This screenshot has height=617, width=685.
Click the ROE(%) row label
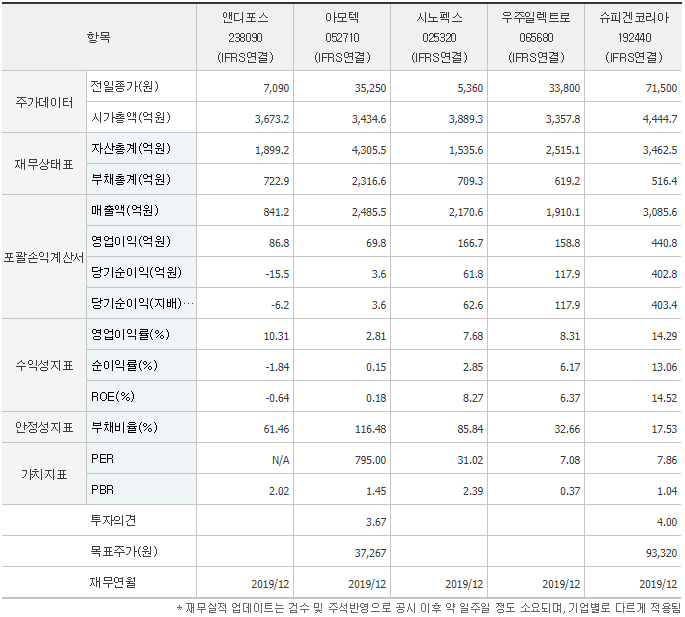pos(113,397)
